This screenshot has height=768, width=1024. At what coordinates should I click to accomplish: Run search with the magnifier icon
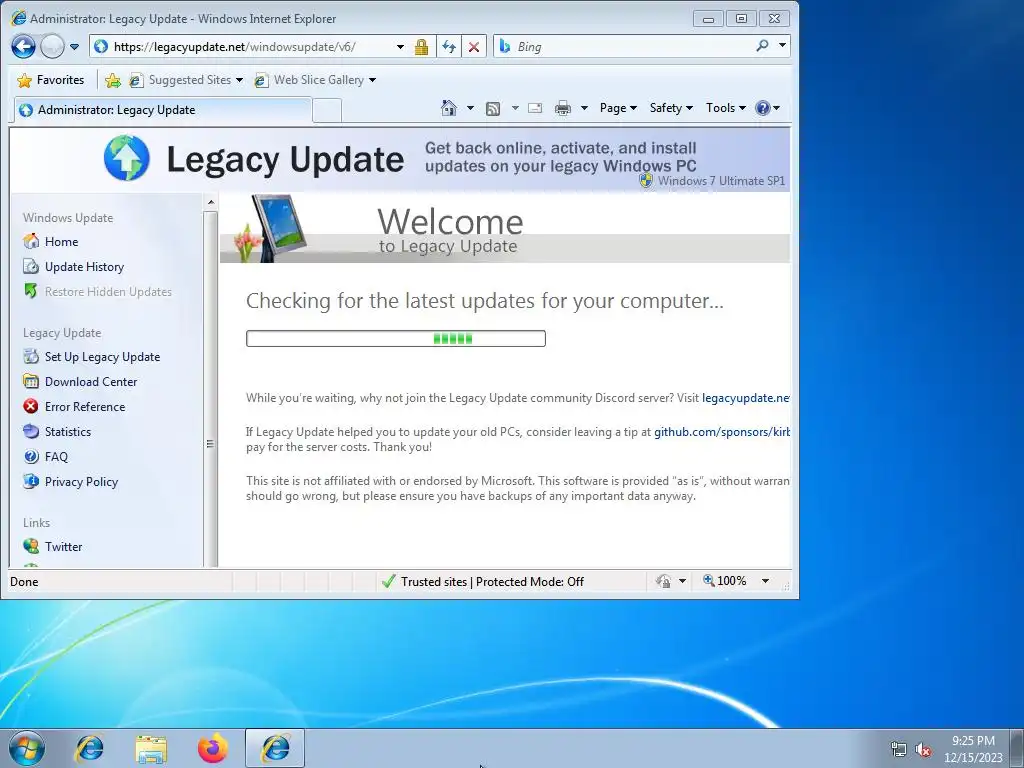tap(762, 46)
